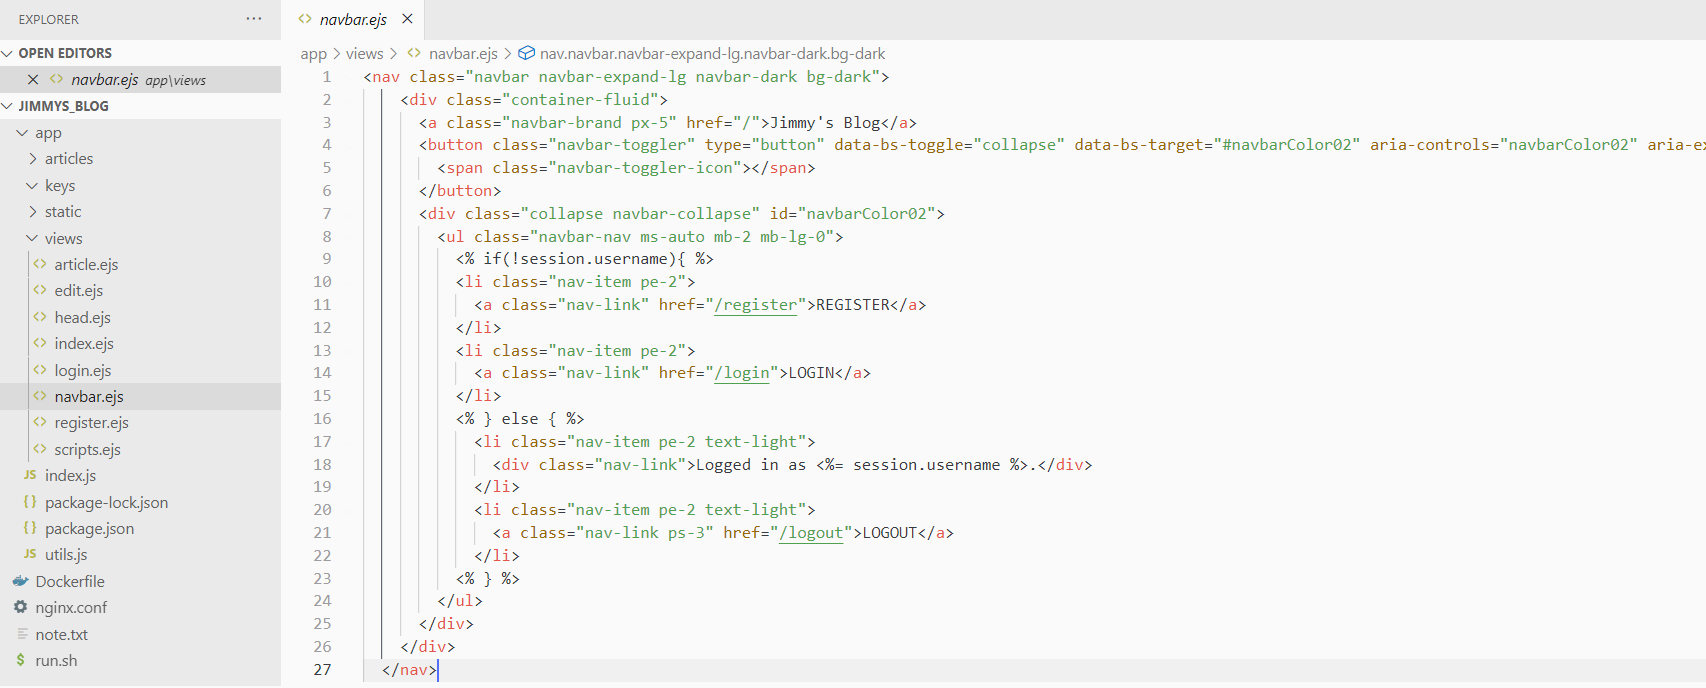Screen dimensions: 1706x688
Task: Click the package.json braces icon
Action: (x=30, y=528)
